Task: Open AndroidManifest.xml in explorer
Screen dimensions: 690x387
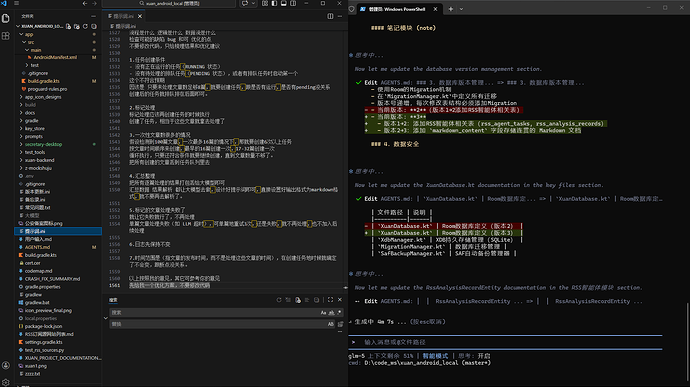Action: (55, 57)
